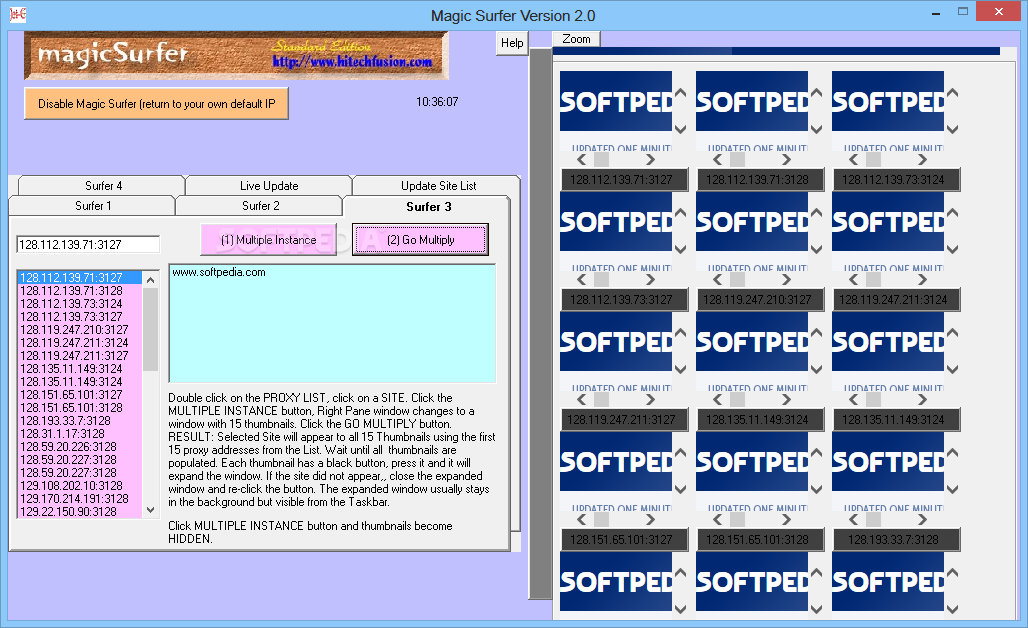
Task: Click left arrow under thumbnail above 128.112.139.71:3127 button
Action: coord(582,159)
